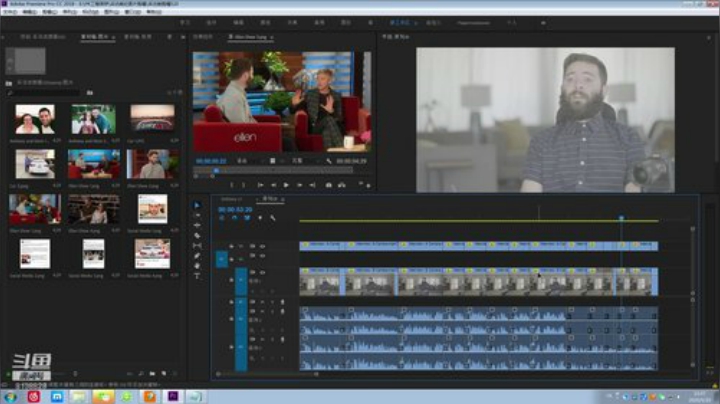This screenshot has width=720, height=404.
Task: Select the Hand tool
Action: click(197, 266)
